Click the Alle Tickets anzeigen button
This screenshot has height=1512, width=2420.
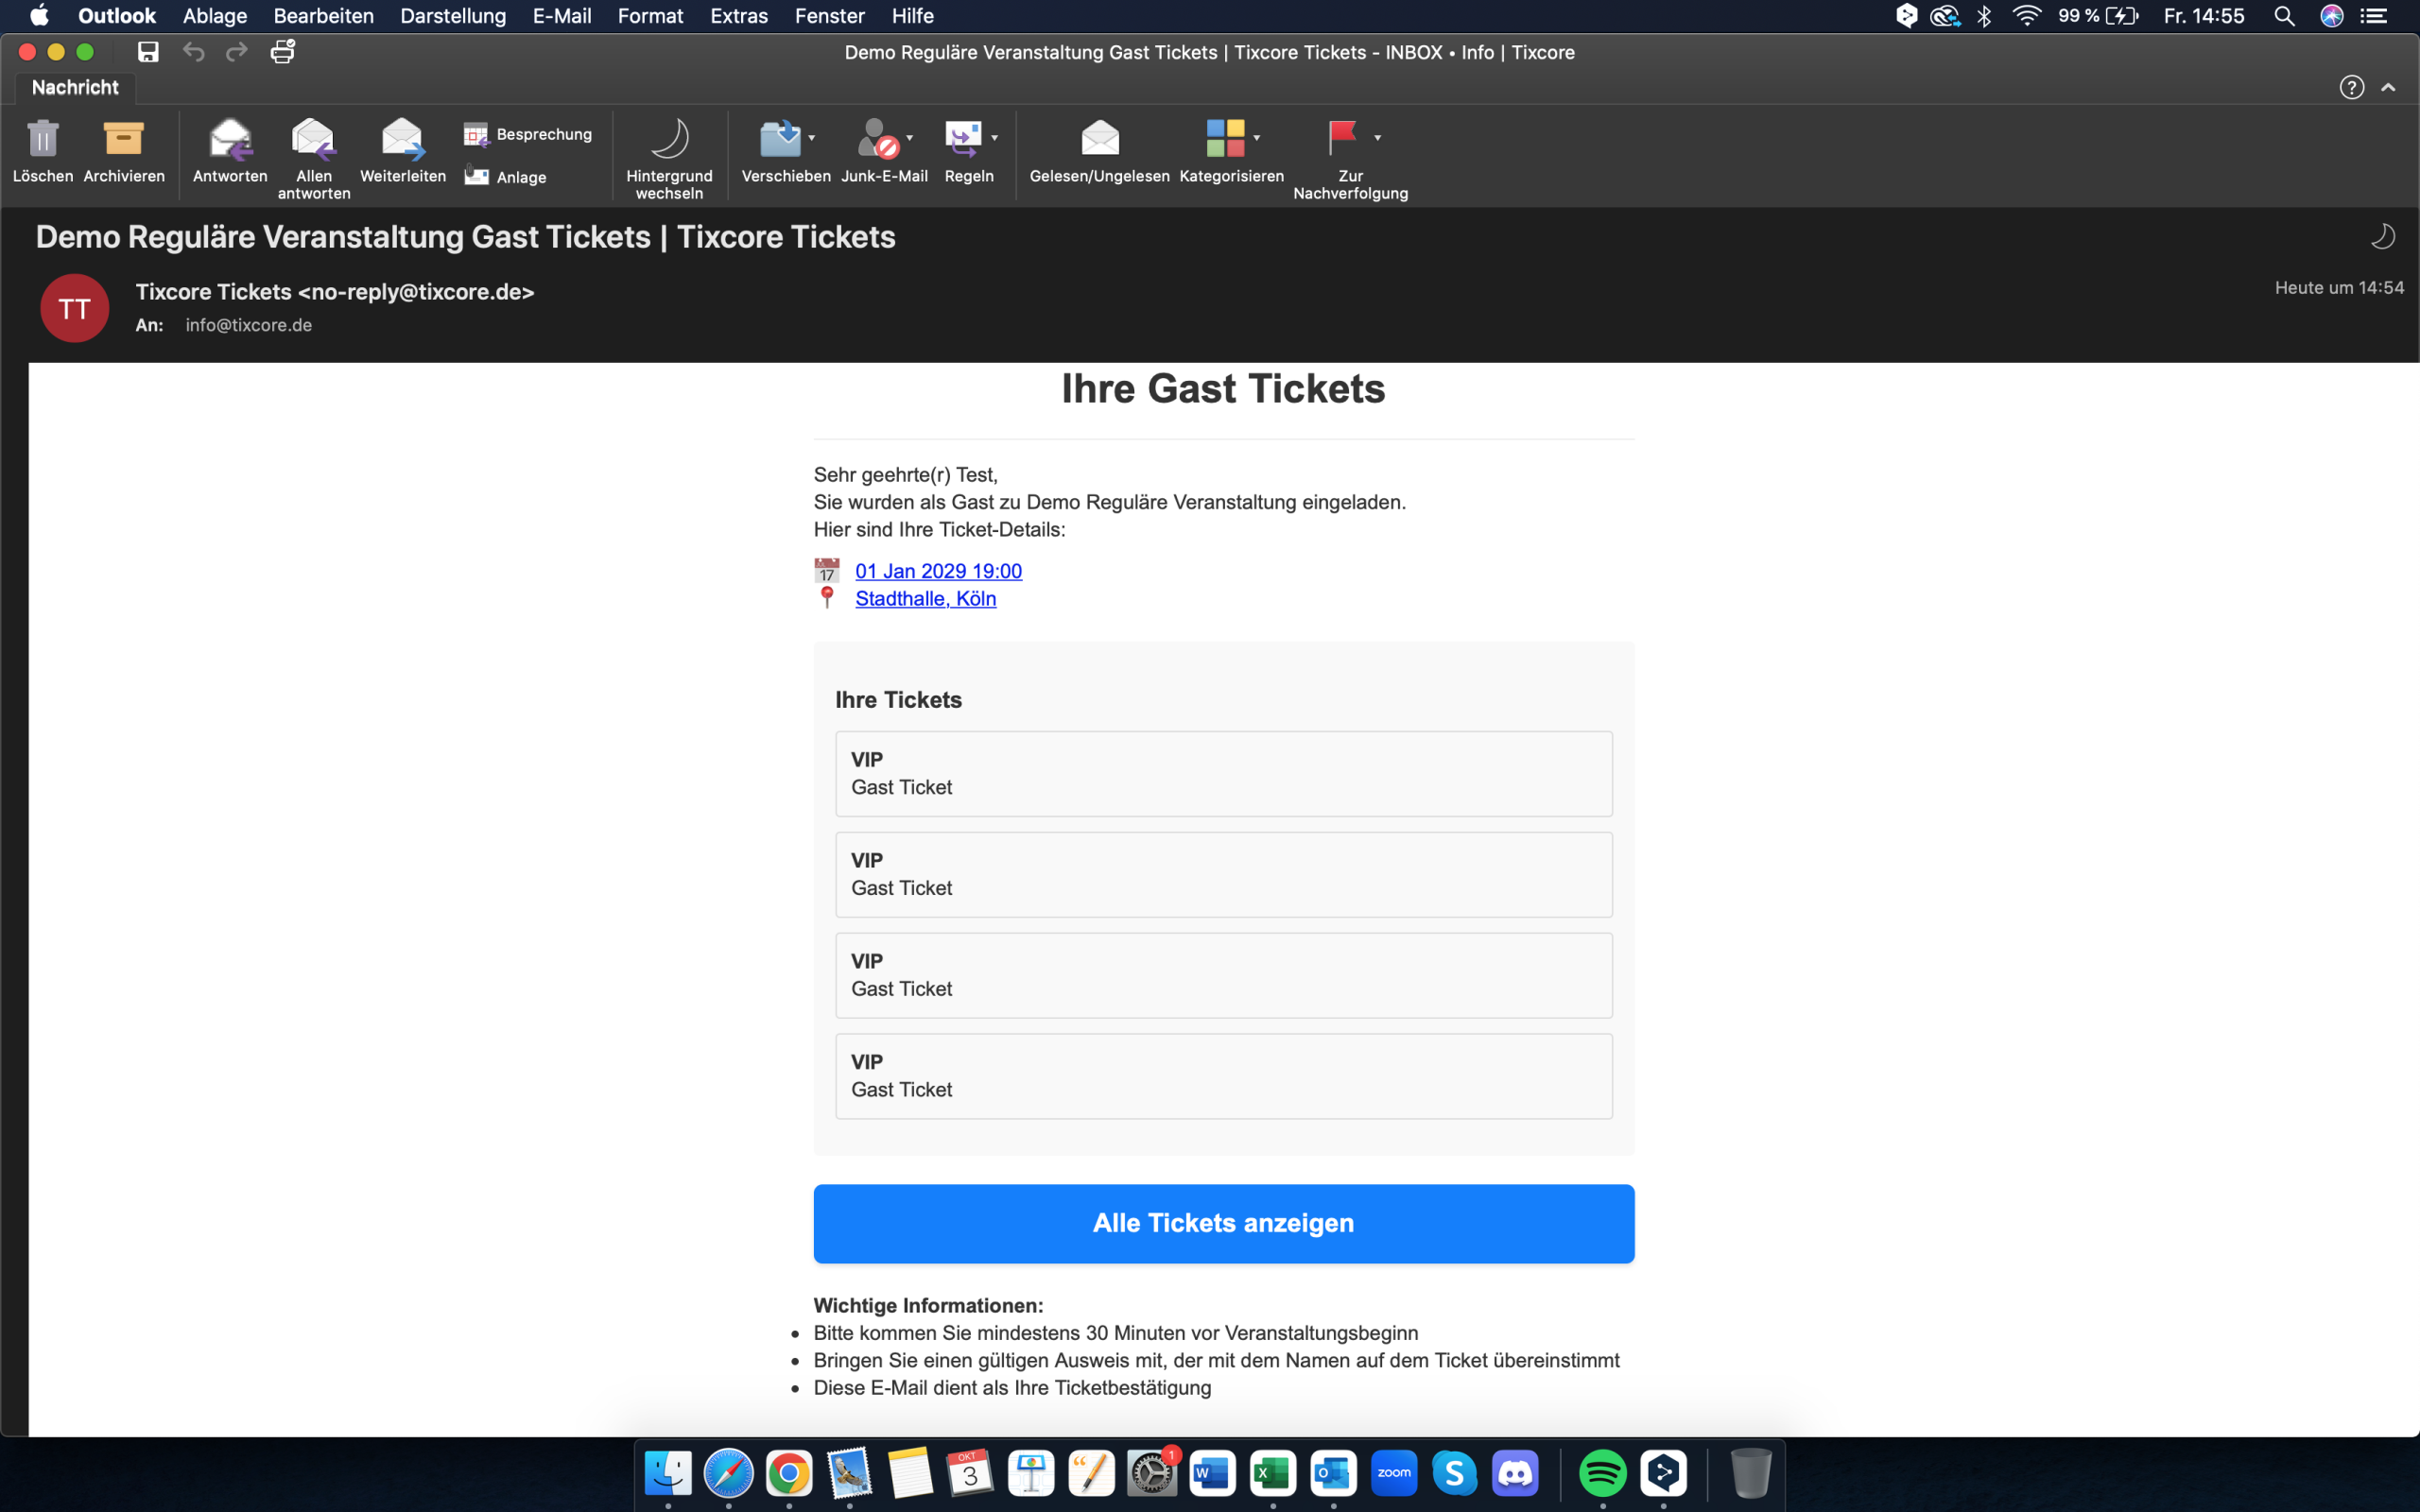click(x=1223, y=1223)
